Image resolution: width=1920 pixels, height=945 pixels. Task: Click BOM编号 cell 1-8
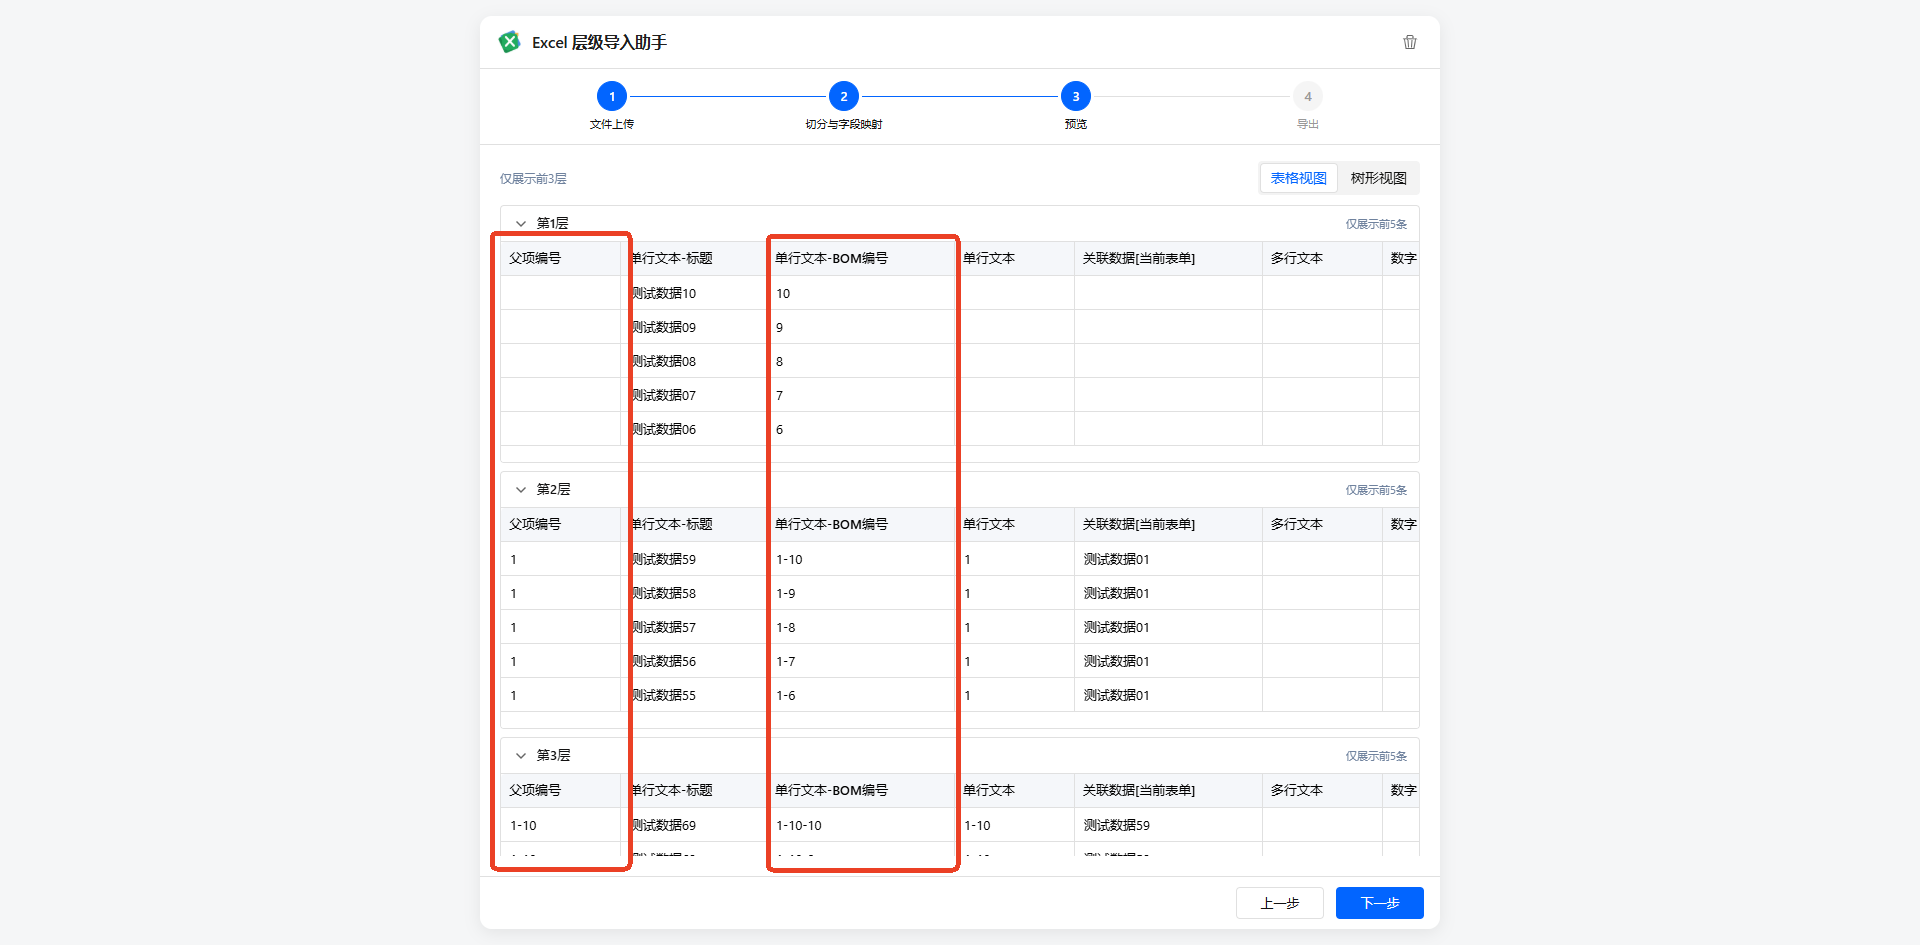click(x=860, y=627)
